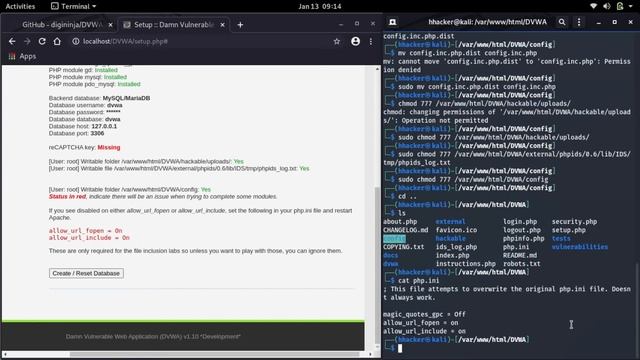Click the network status icon

point(593,6)
